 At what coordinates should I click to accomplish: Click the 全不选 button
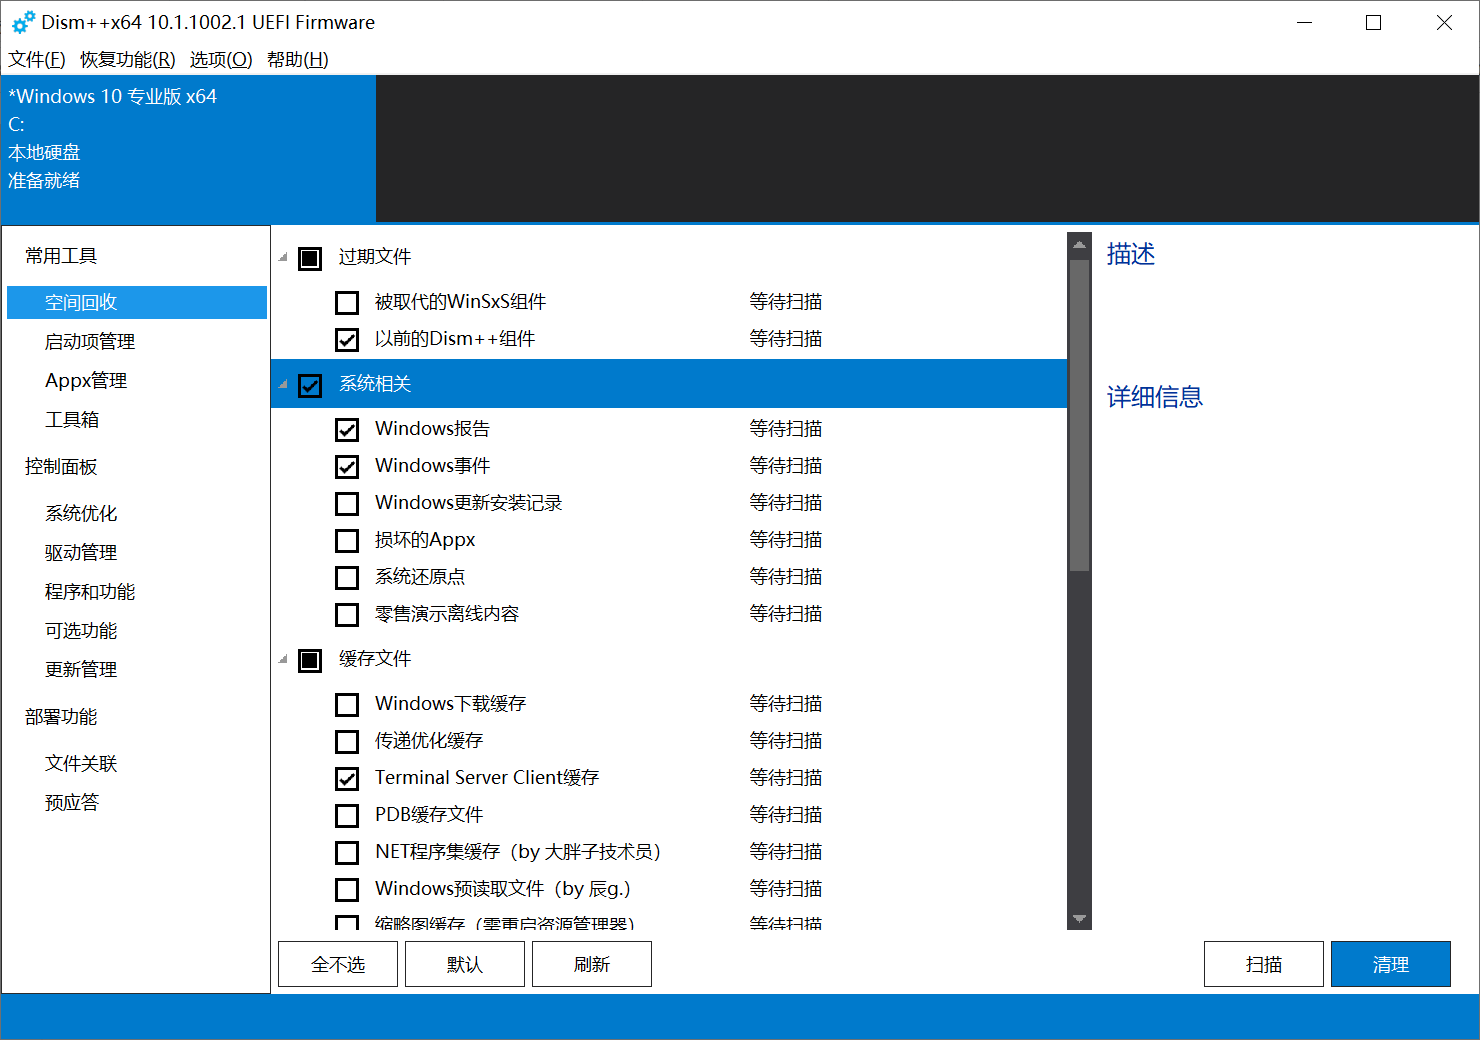point(338,964)
